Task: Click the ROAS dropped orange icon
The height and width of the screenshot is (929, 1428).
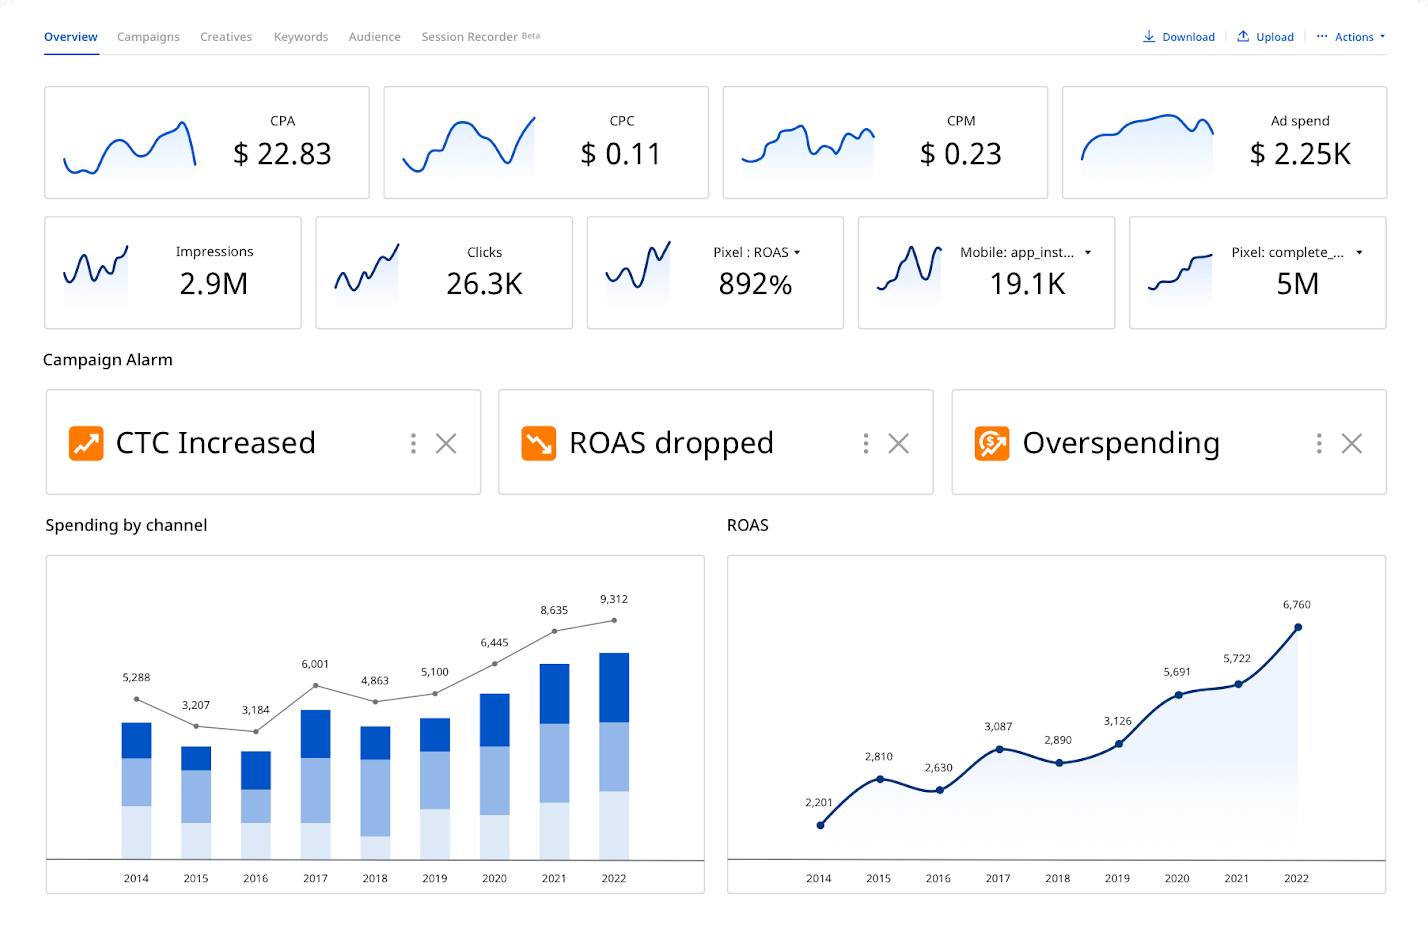Action: click(539, 443)
